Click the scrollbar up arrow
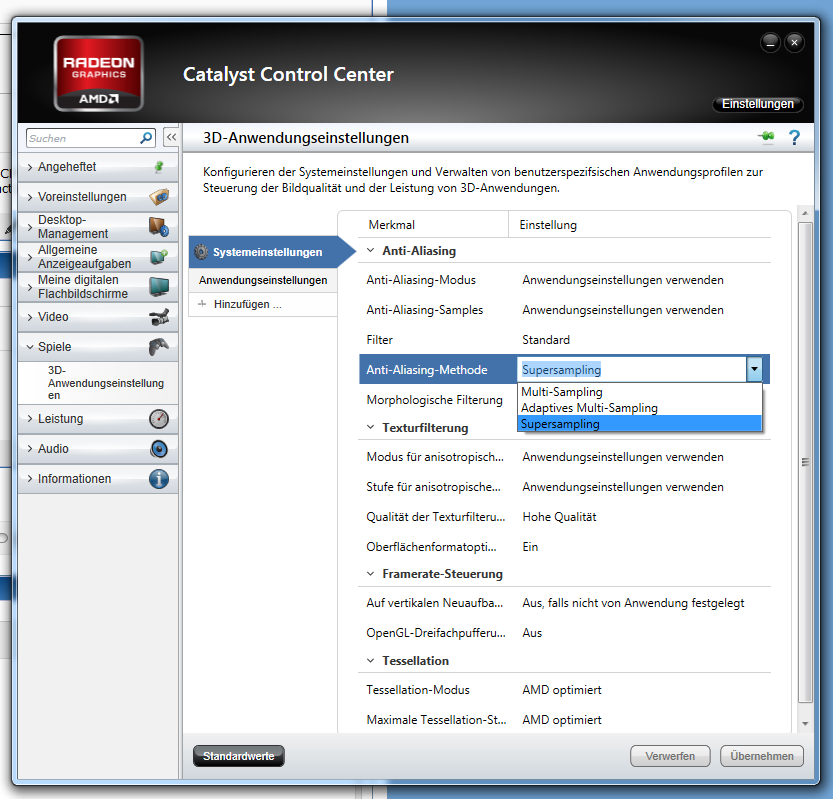Screen dimensions: 833x799 pyautogui.click(x=805, y=212)
